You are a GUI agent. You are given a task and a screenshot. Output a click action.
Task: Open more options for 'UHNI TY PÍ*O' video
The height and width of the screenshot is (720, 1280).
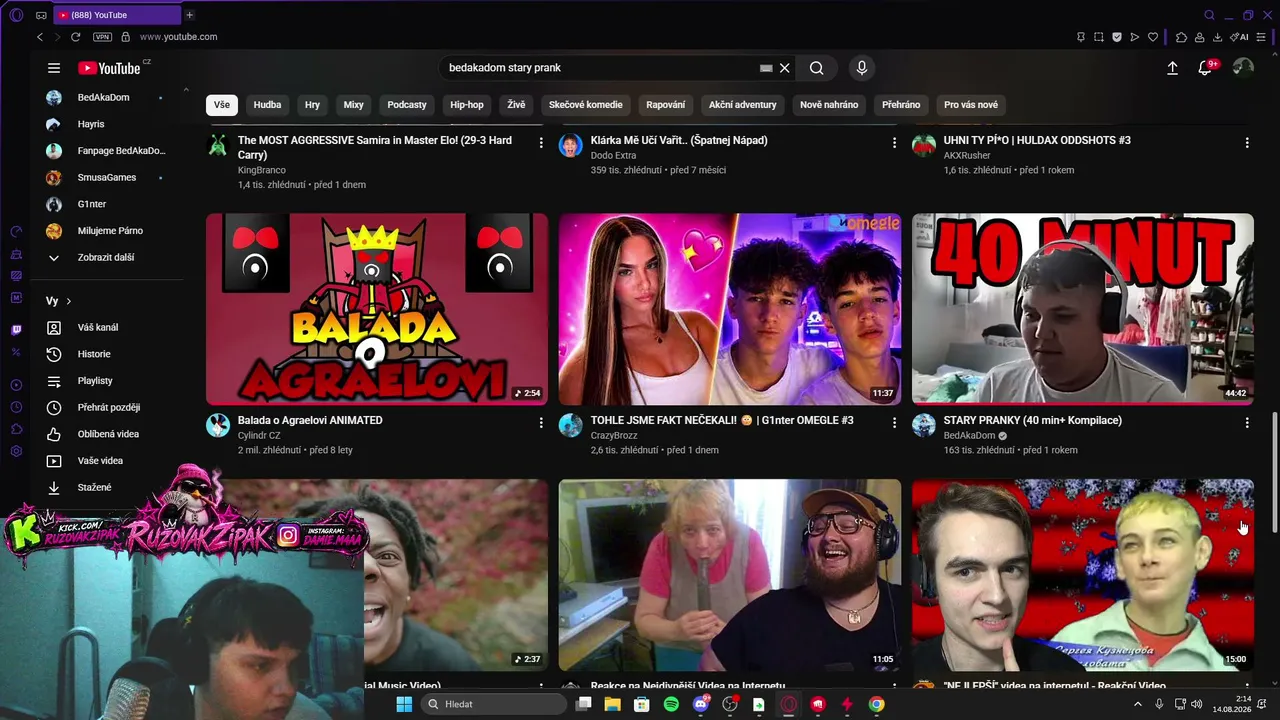click(x=1247, y=143)
